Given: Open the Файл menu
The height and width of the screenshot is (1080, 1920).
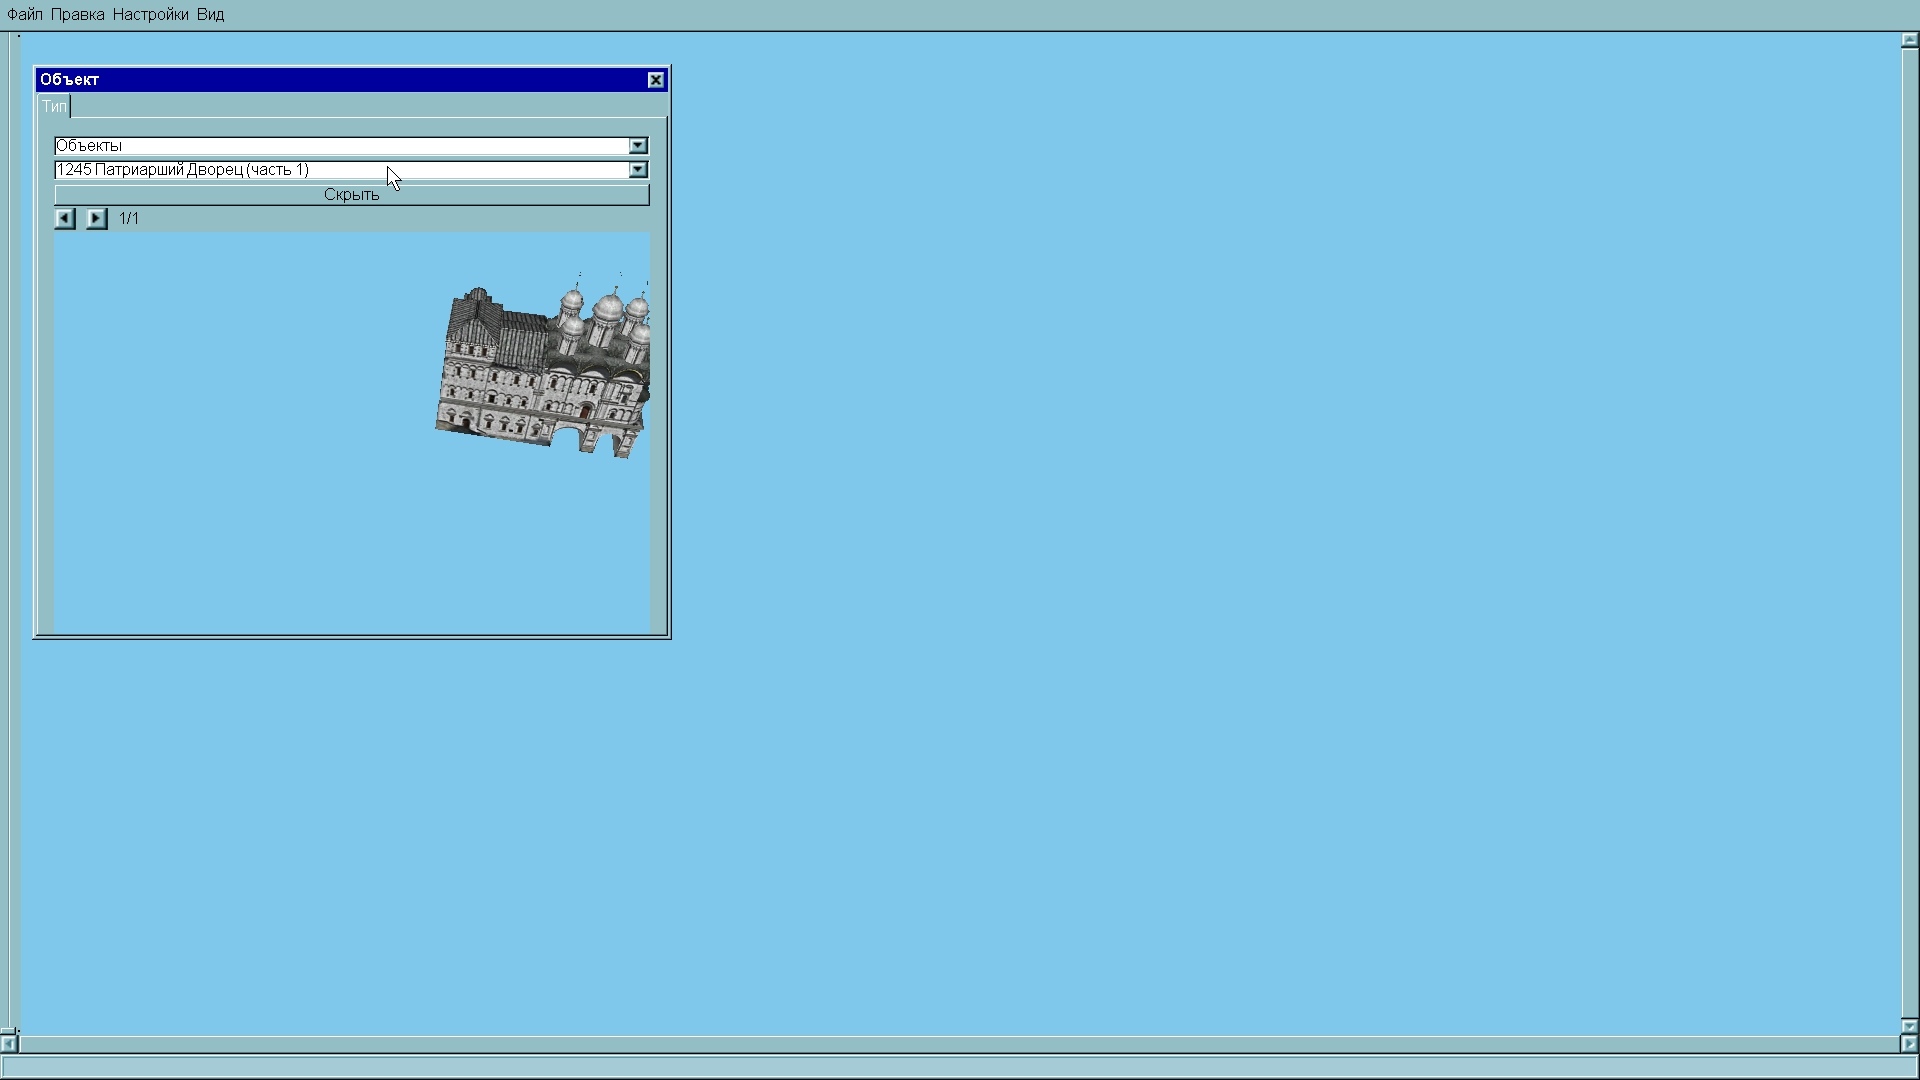Looking at the screenshot, I should (x=25, y=15).
